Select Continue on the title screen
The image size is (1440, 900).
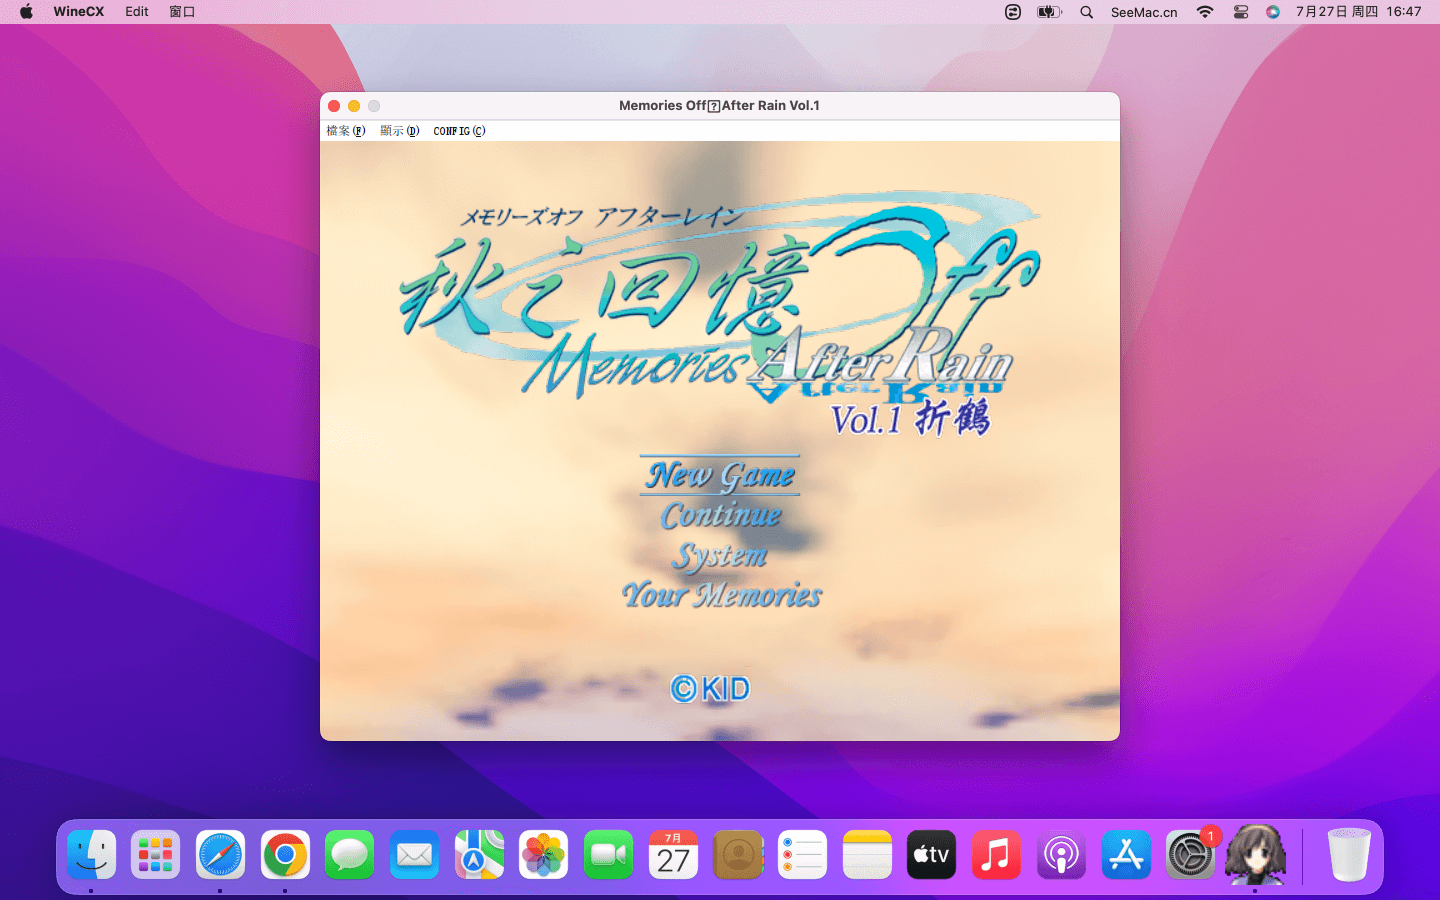[720, 515]
